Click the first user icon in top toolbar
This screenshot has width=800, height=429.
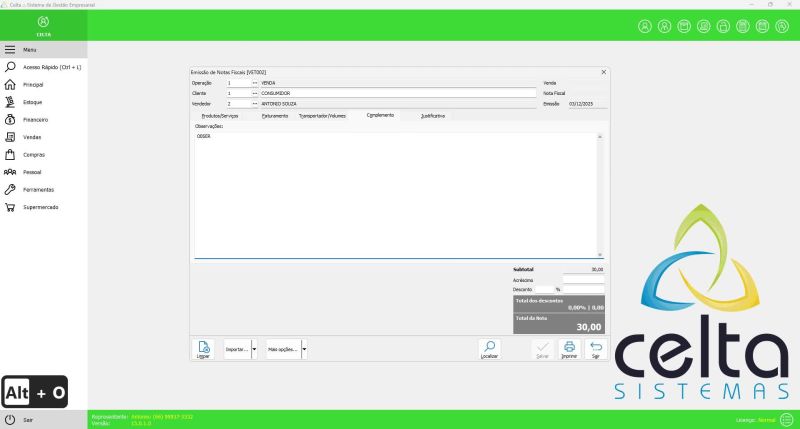pyautogui.click(x=645, y=26)
